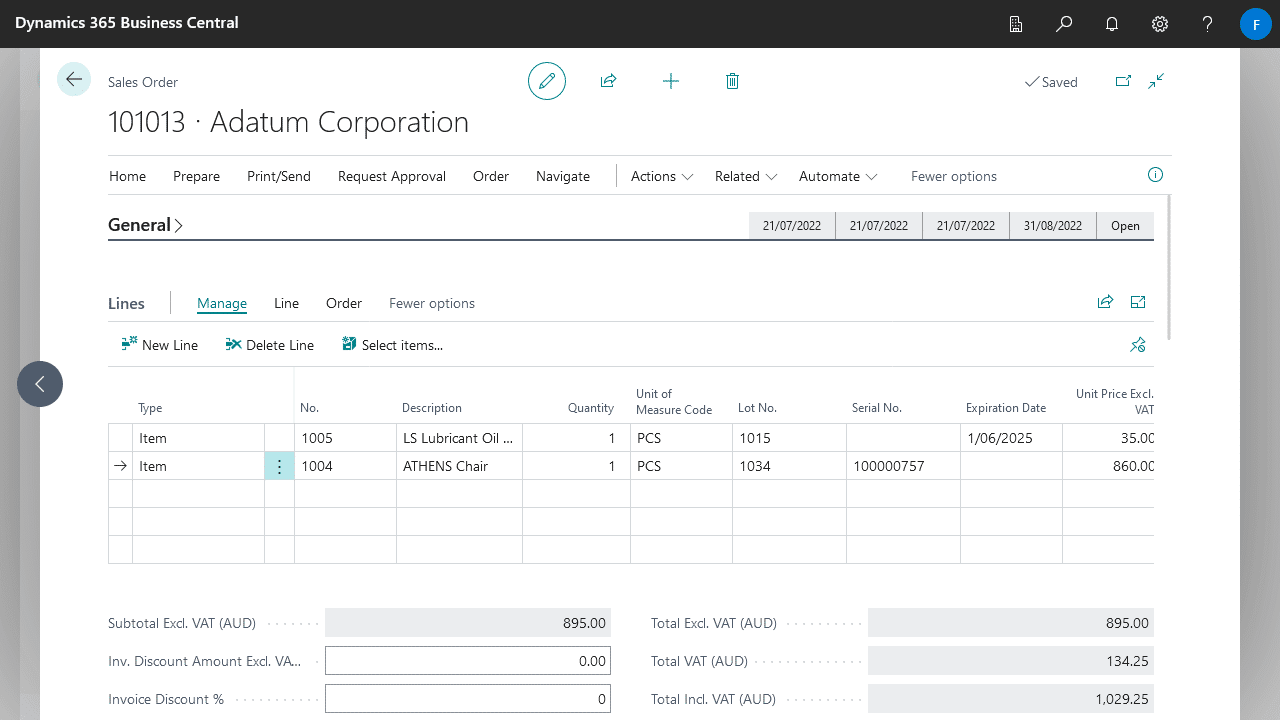
Task: Open row options for ATHENS Chair line
Action: tap(279, 466)
